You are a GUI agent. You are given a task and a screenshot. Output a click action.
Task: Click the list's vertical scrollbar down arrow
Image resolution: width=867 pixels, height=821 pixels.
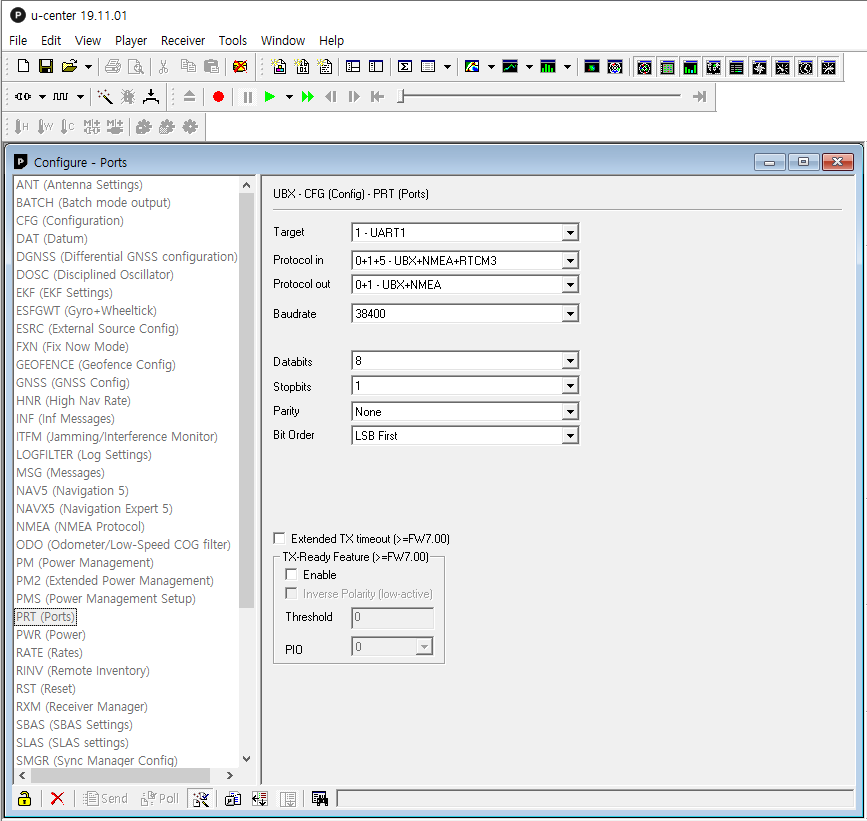click(247, 759)
